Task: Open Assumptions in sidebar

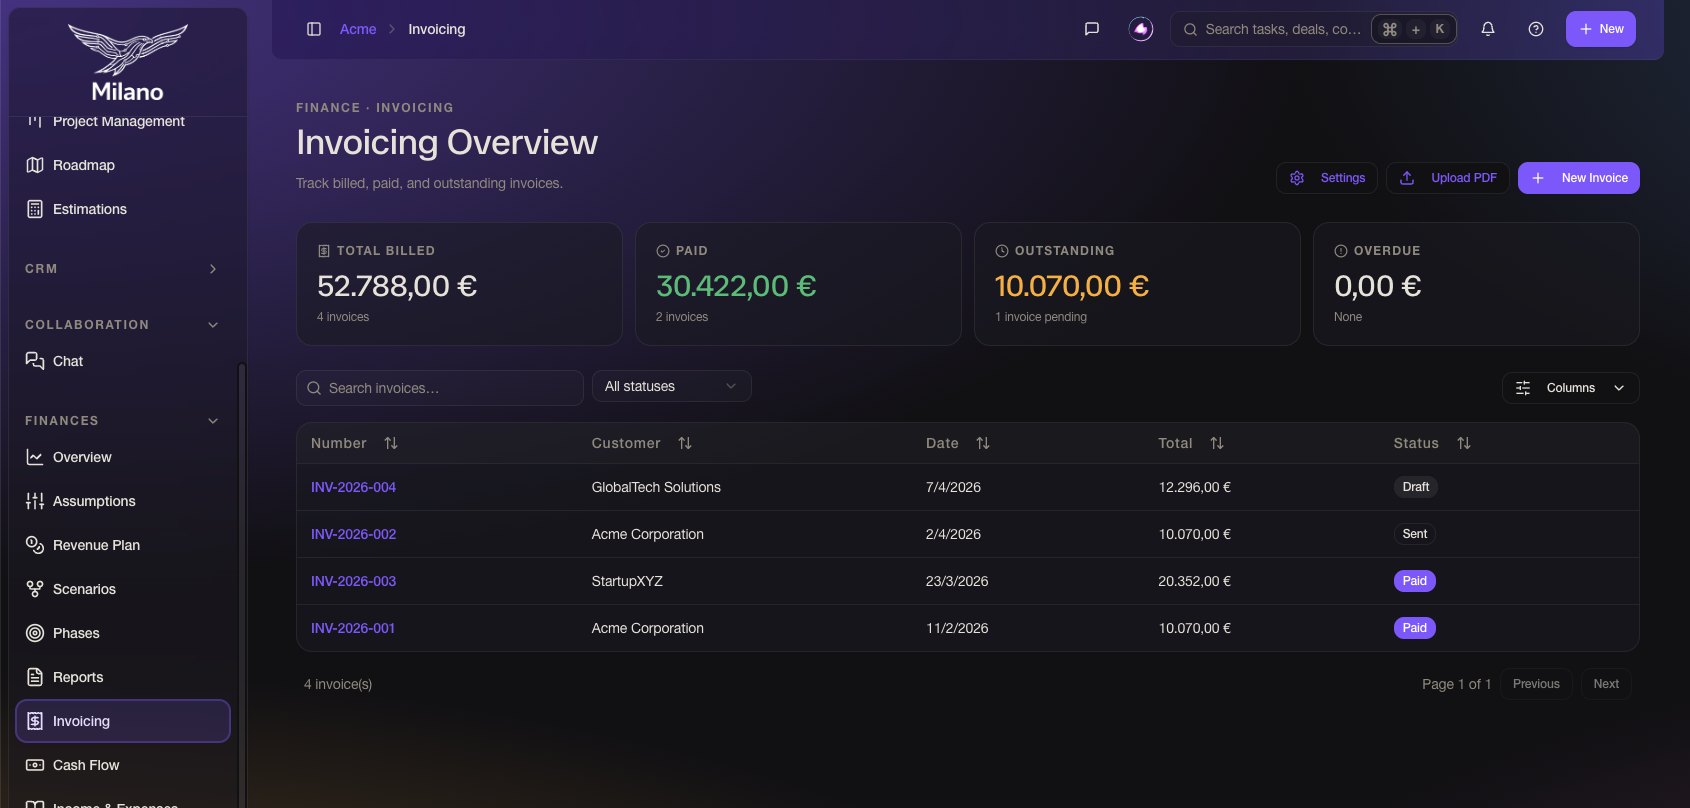Action: click(x=123, y=501)
